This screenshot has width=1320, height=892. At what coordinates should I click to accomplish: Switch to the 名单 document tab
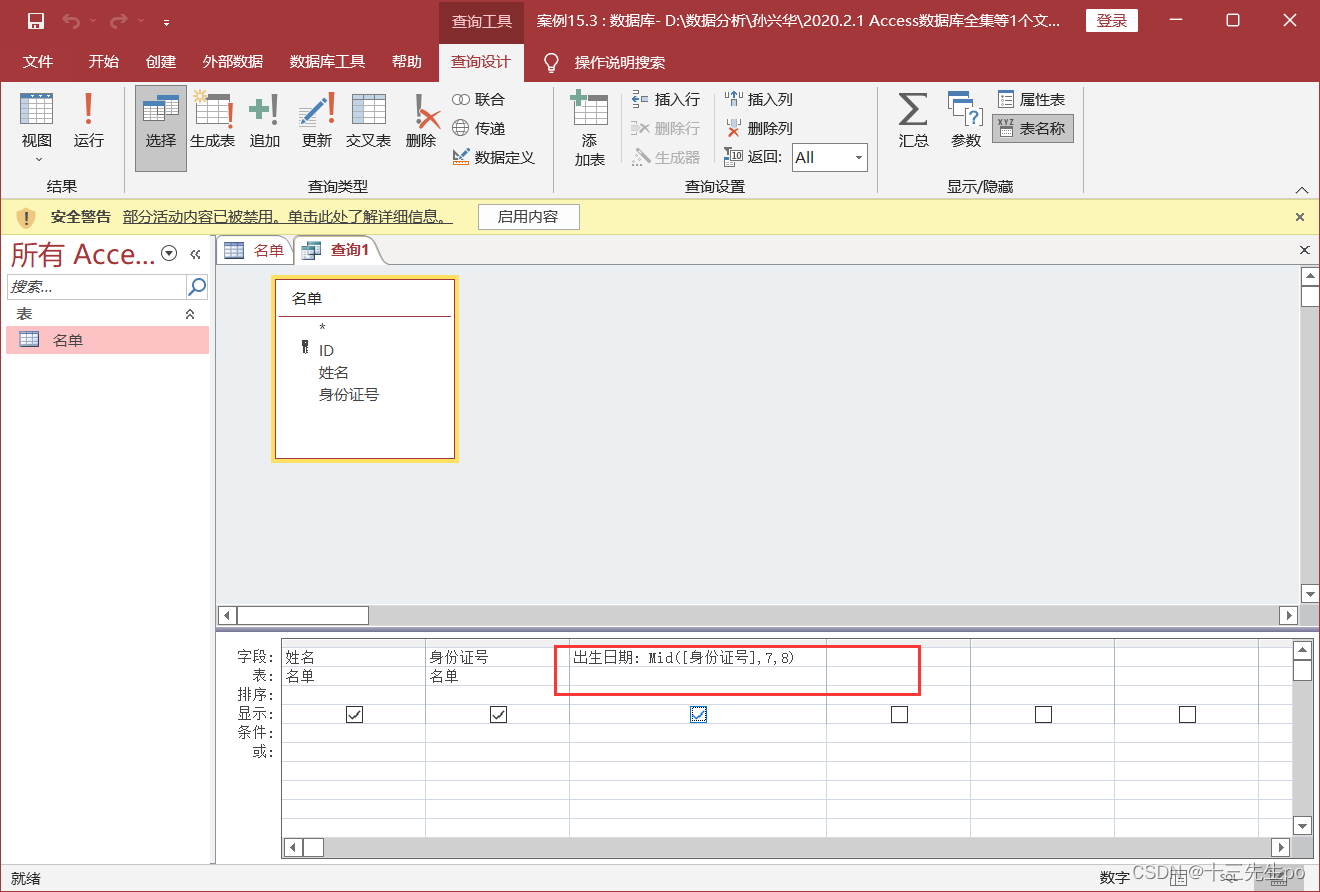(x=255, y=250)
